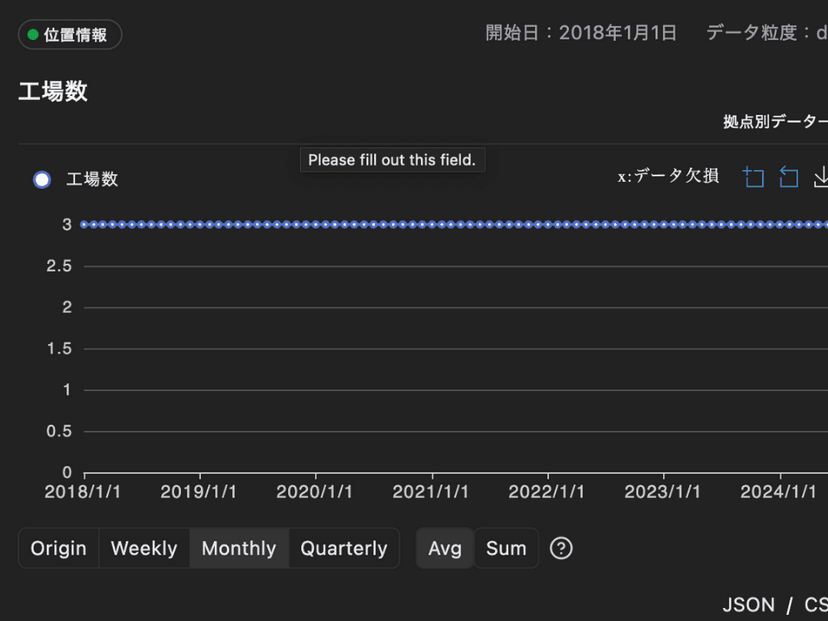Click the x:データ欠損 legend label
828x621 pixels.
click(x=668, y=177)
